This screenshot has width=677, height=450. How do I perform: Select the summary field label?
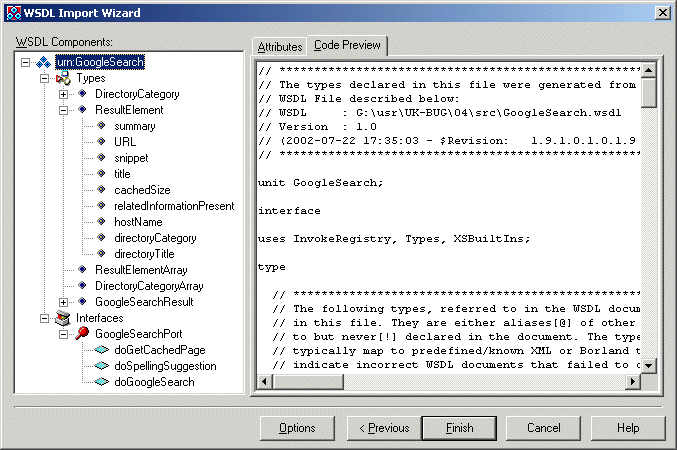point(135,126)
